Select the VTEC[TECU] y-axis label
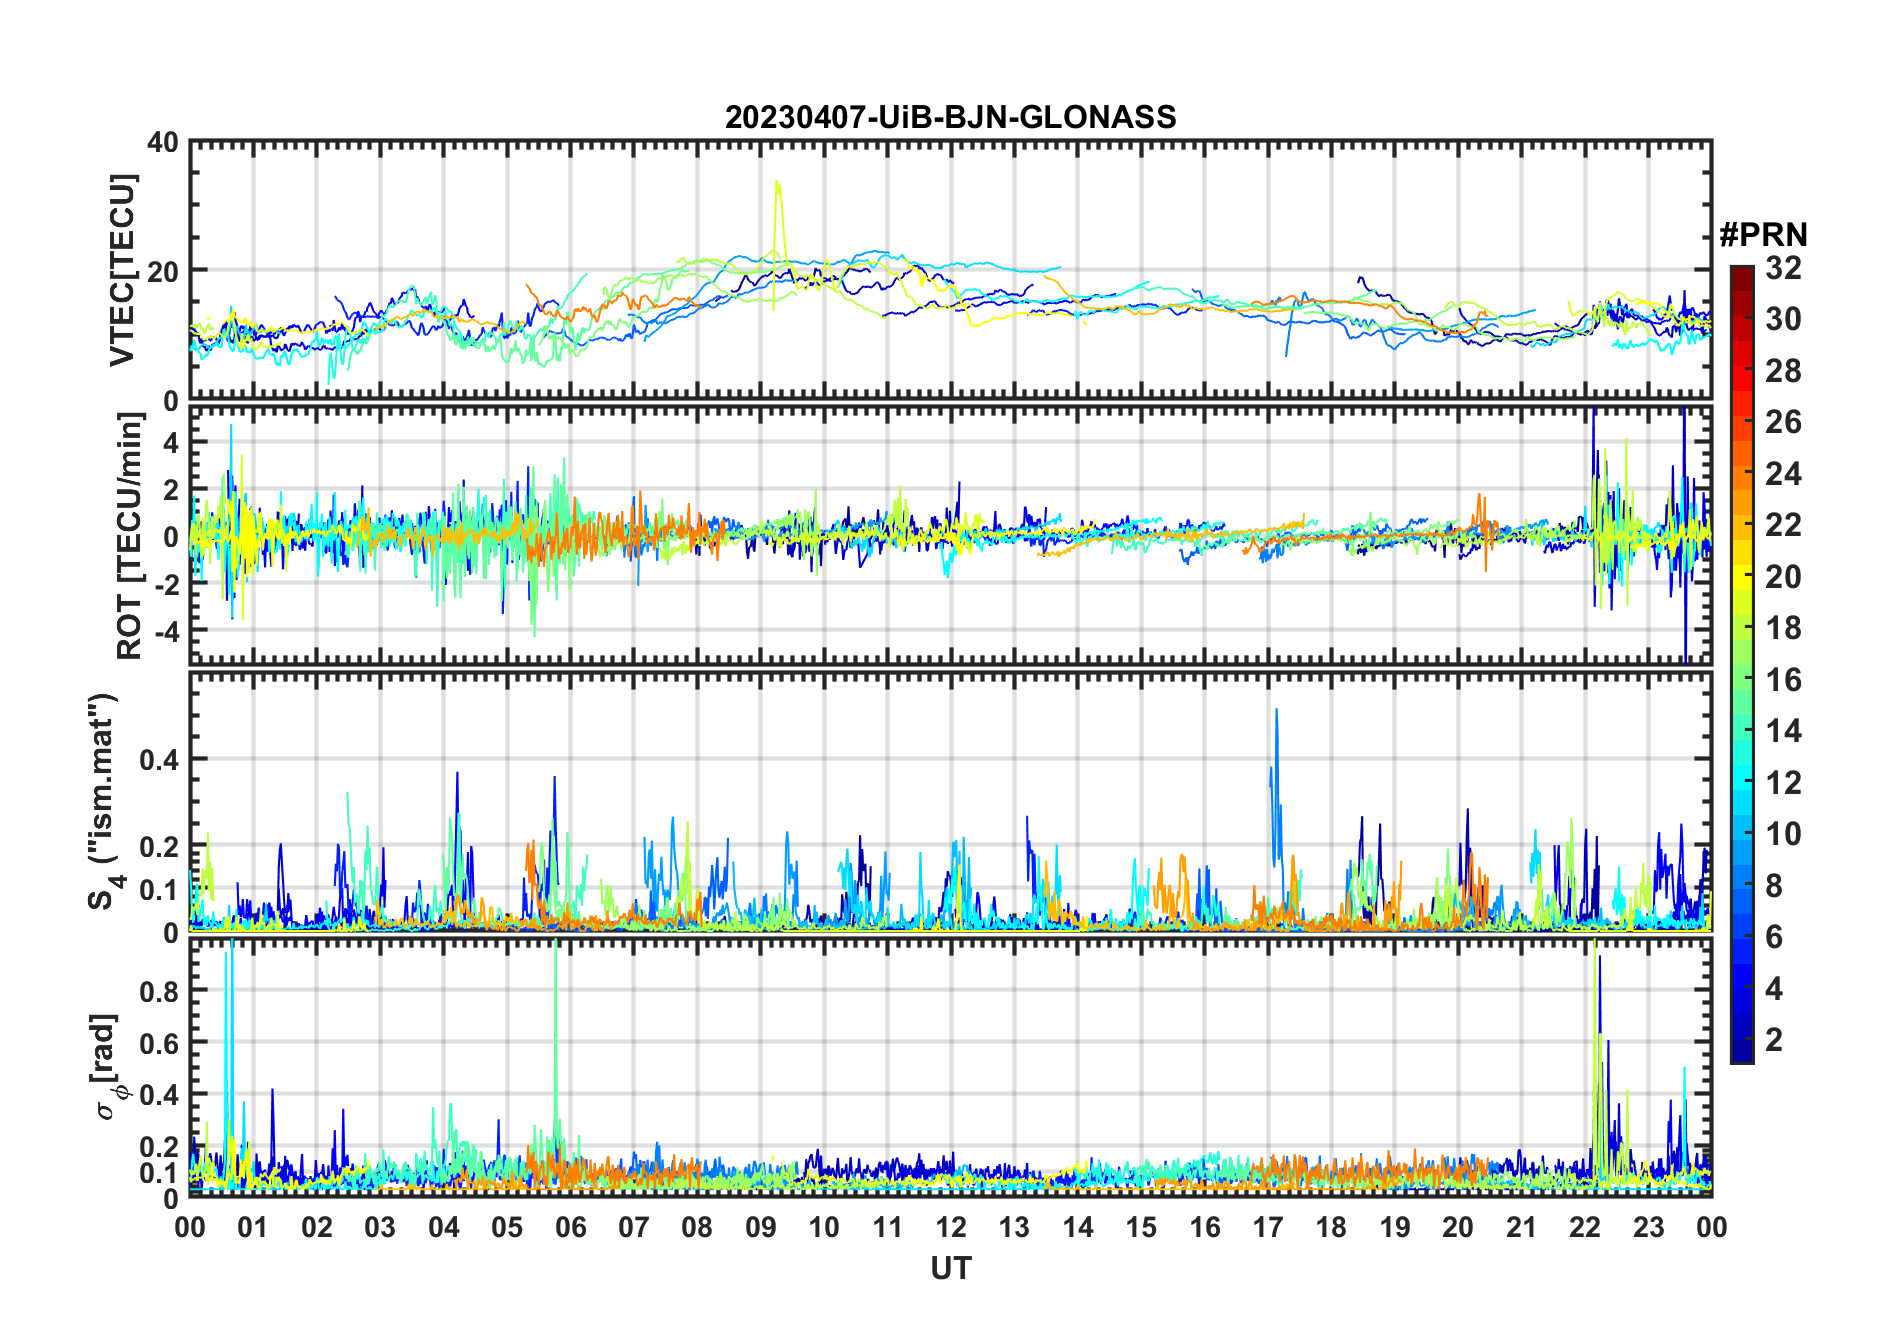 (122, 270)
